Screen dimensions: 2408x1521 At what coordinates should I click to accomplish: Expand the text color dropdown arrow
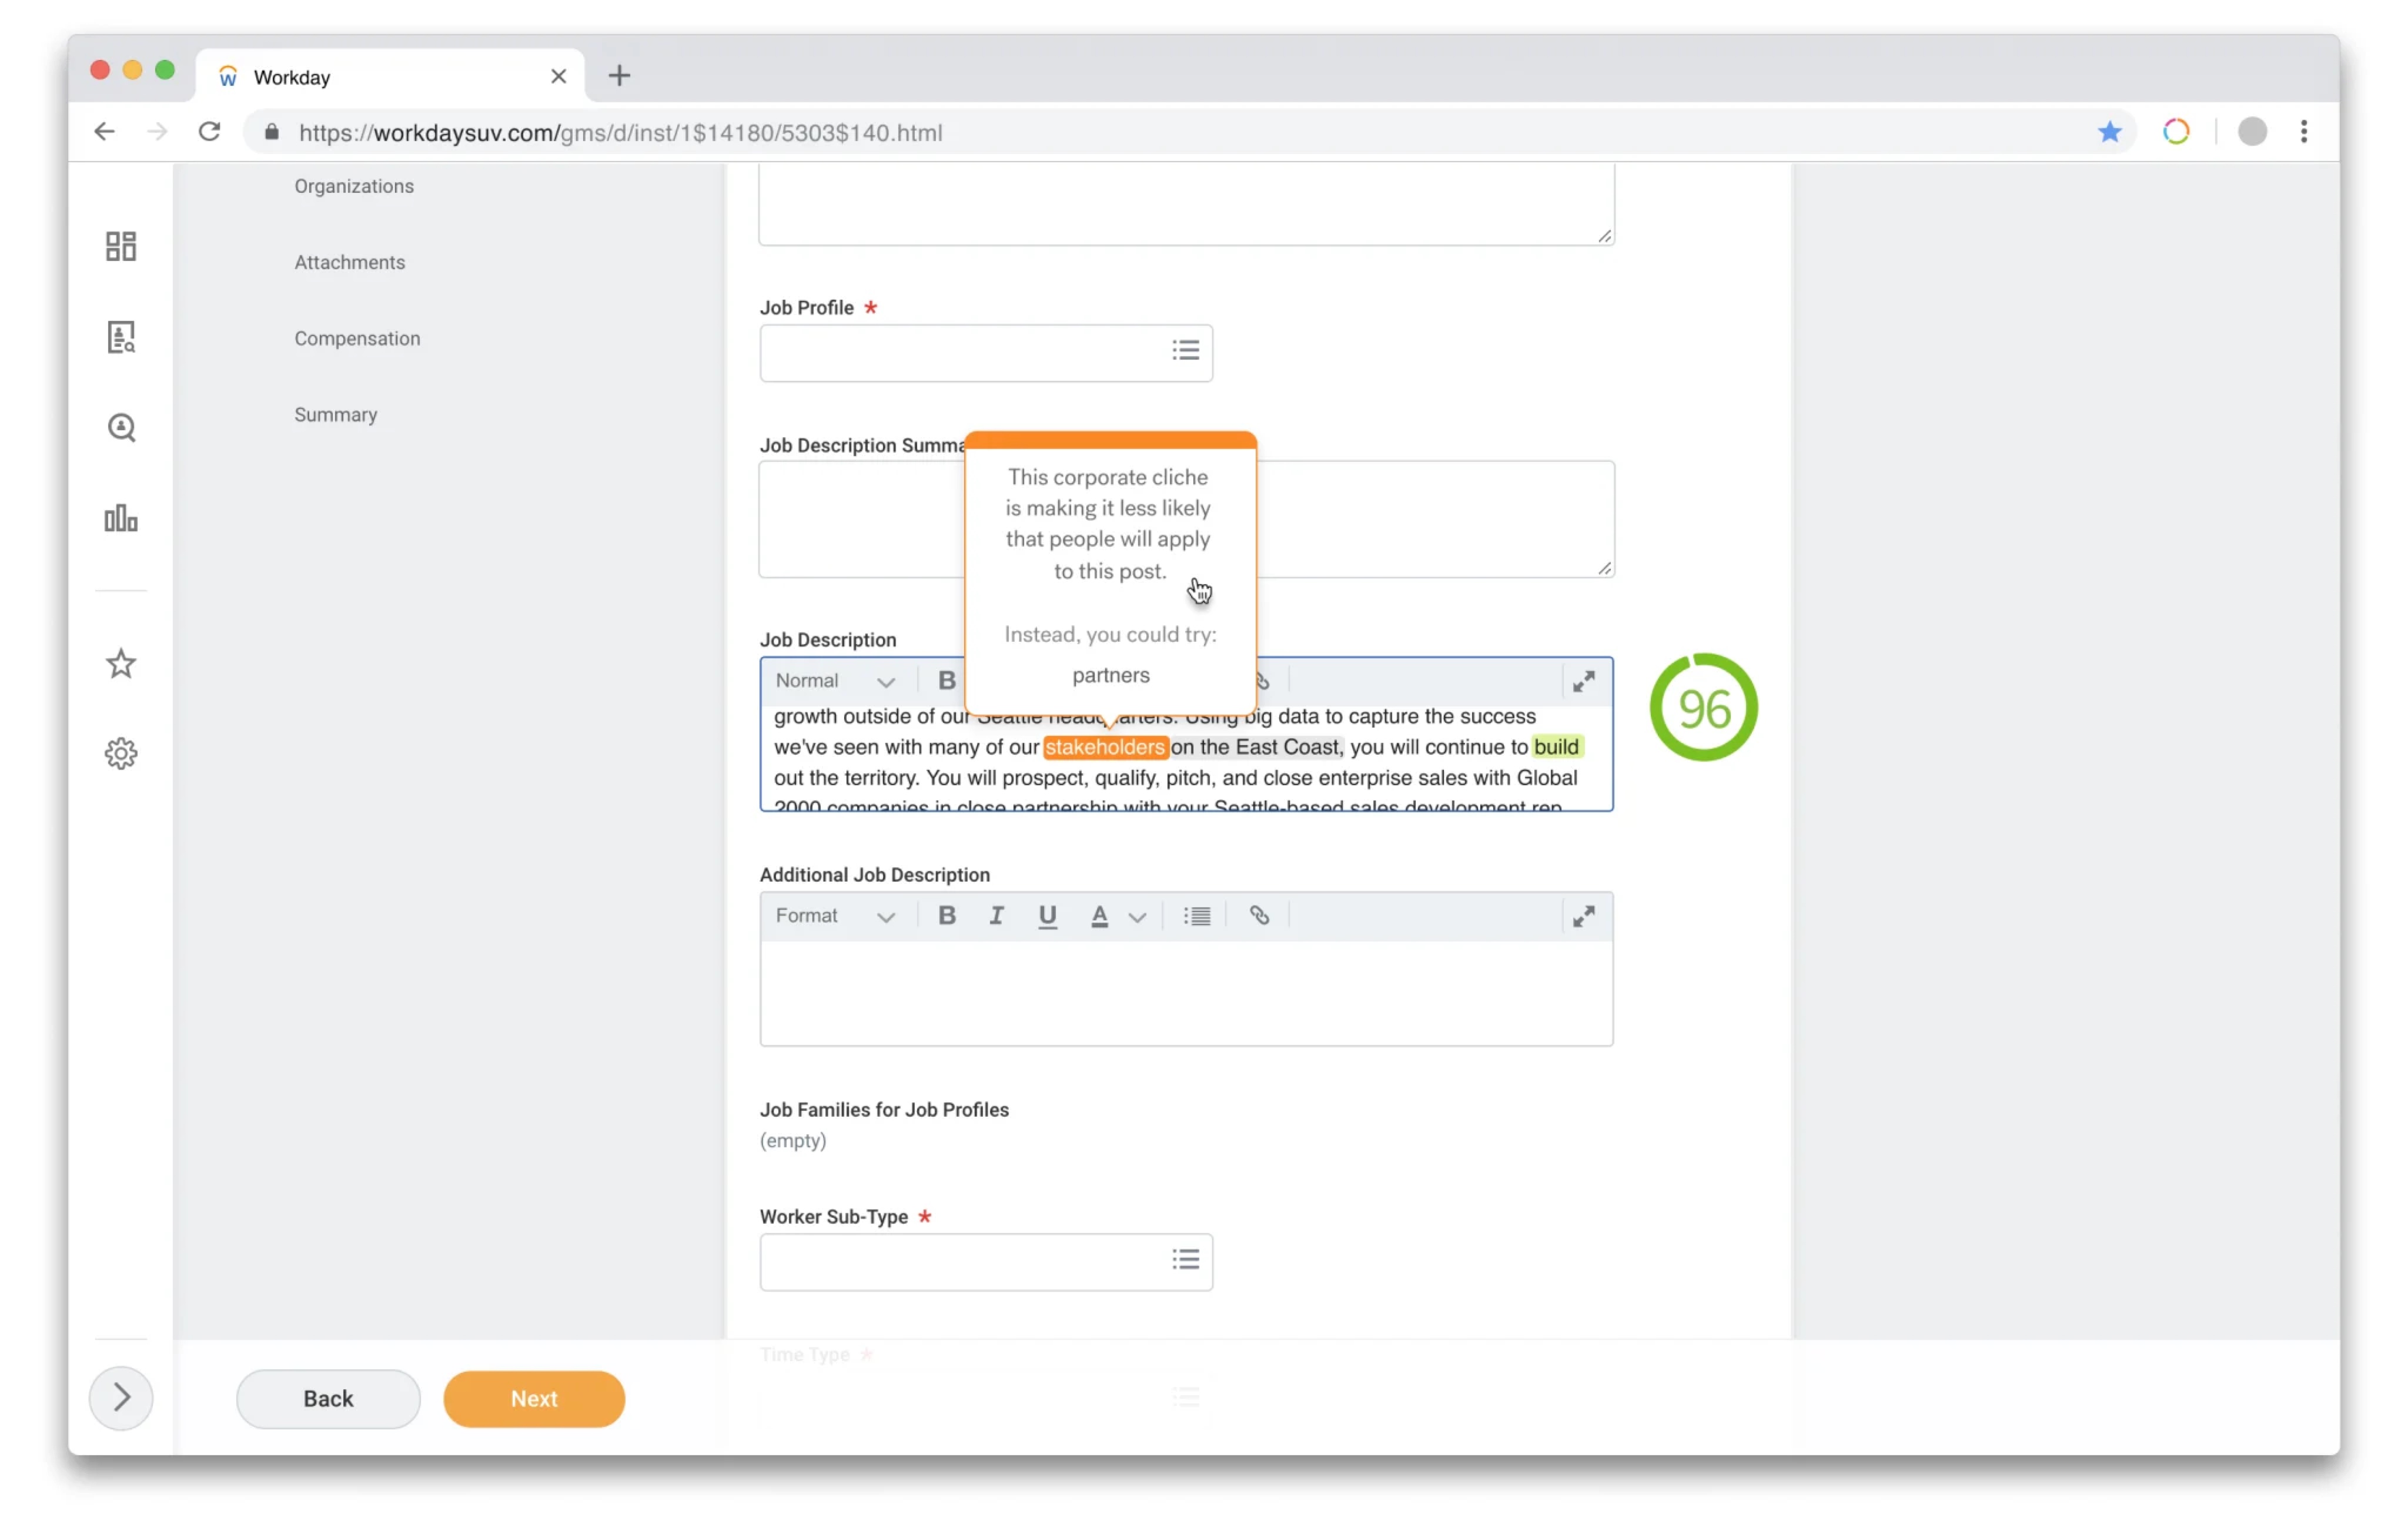[x=1137, y=917]
